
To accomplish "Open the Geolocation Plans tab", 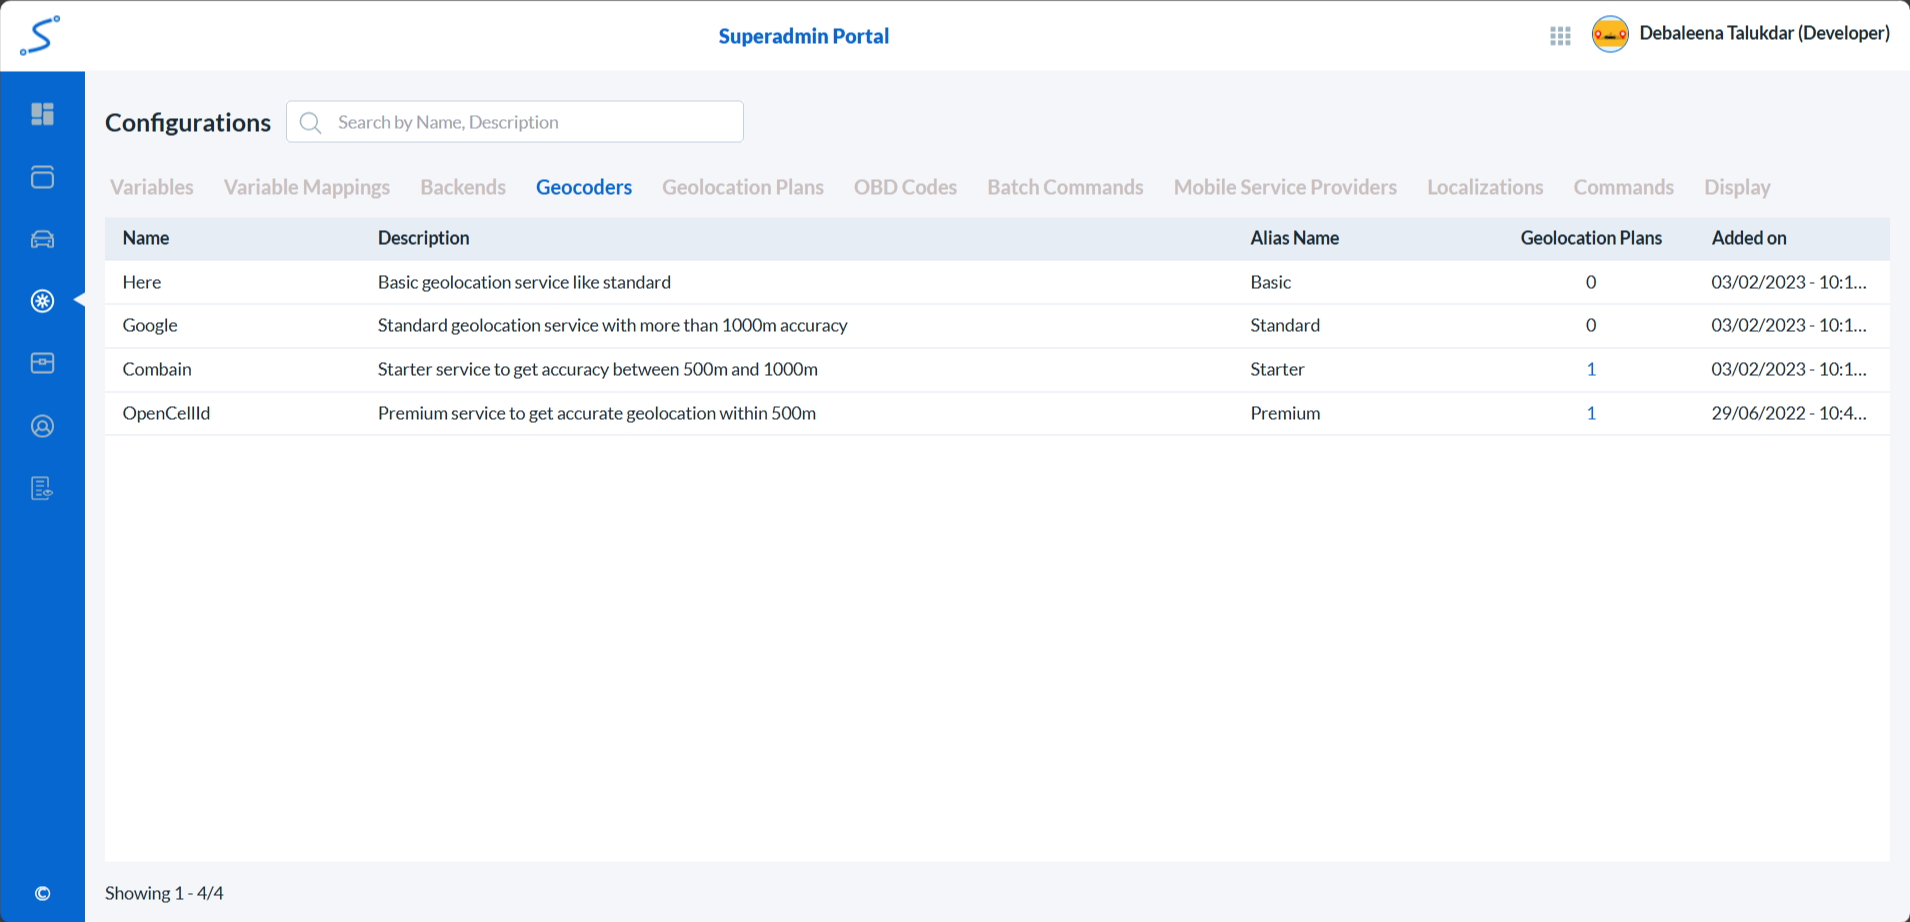I will click(x=742, y=187).
